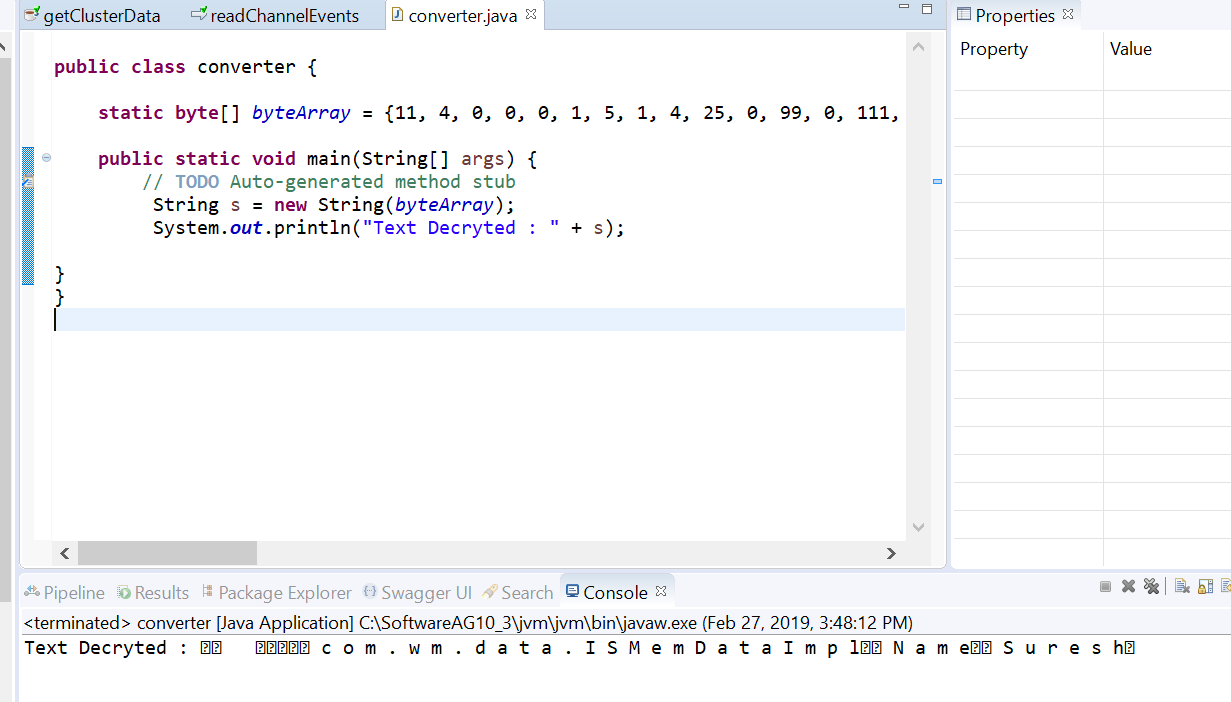Click the System.out.println code line
This screenshot has height=702, width=1231.
click(x=388, y=228)
